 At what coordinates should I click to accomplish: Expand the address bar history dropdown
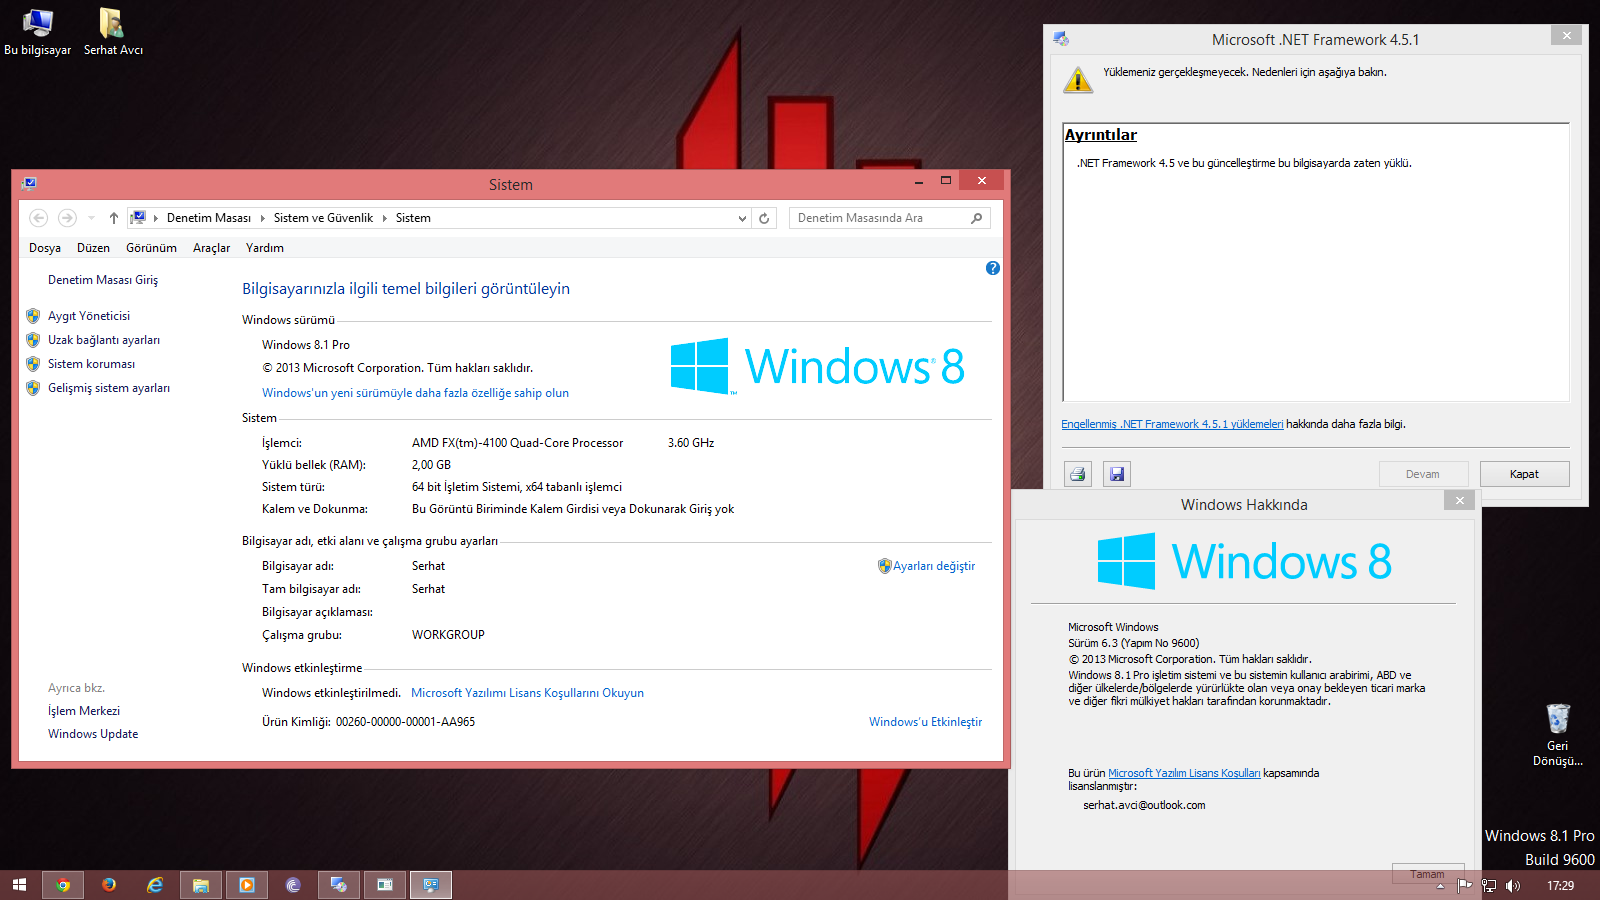[x=742, y=218]
